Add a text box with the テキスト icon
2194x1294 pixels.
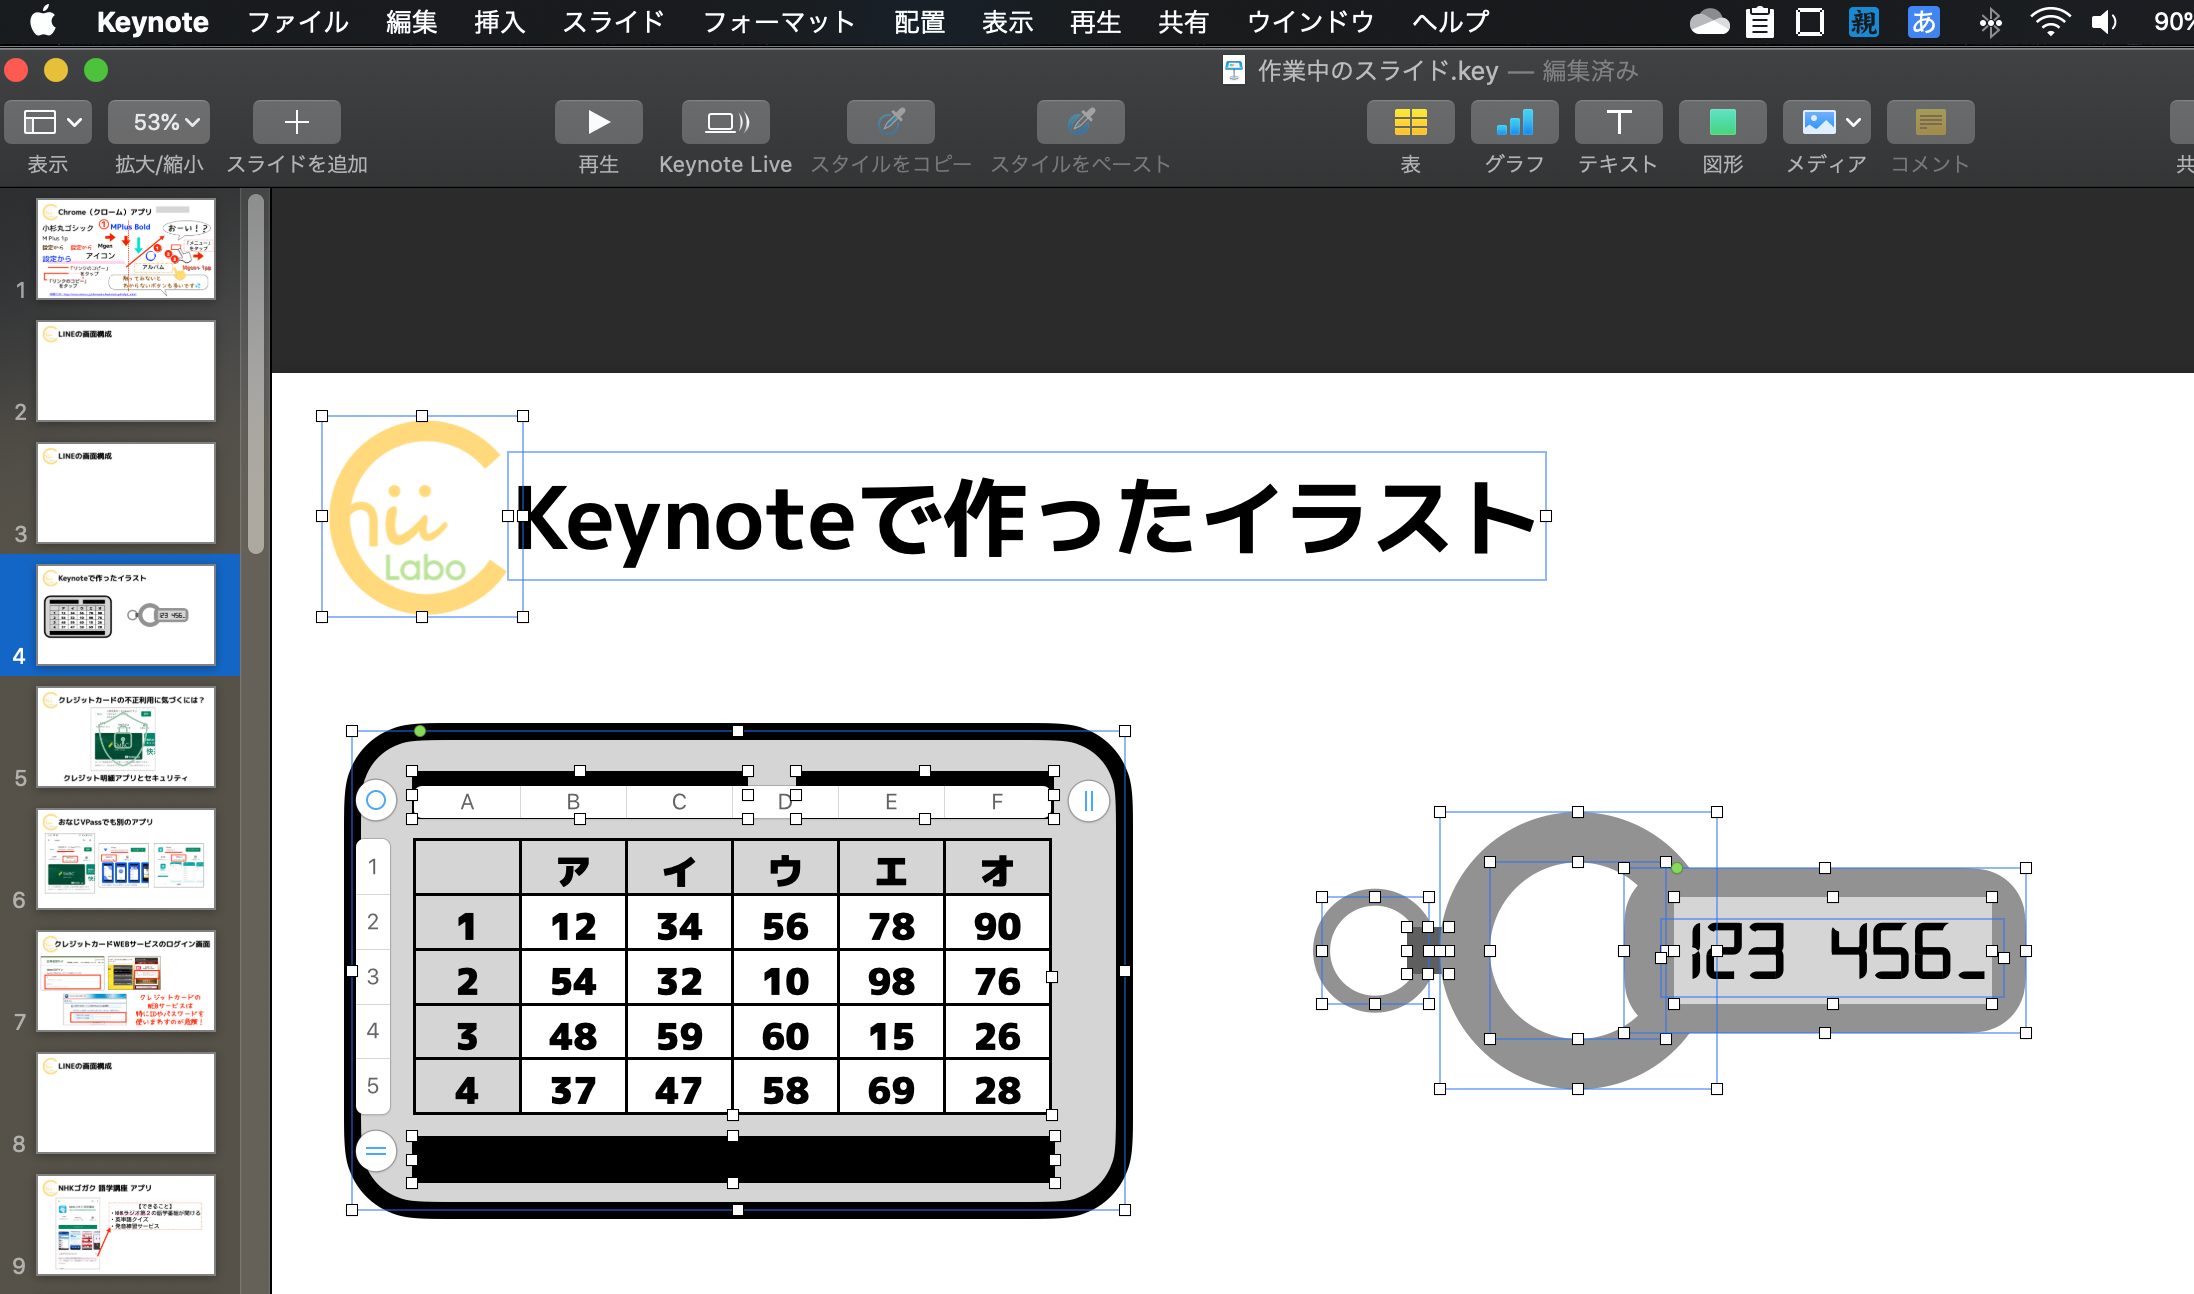1618,122
